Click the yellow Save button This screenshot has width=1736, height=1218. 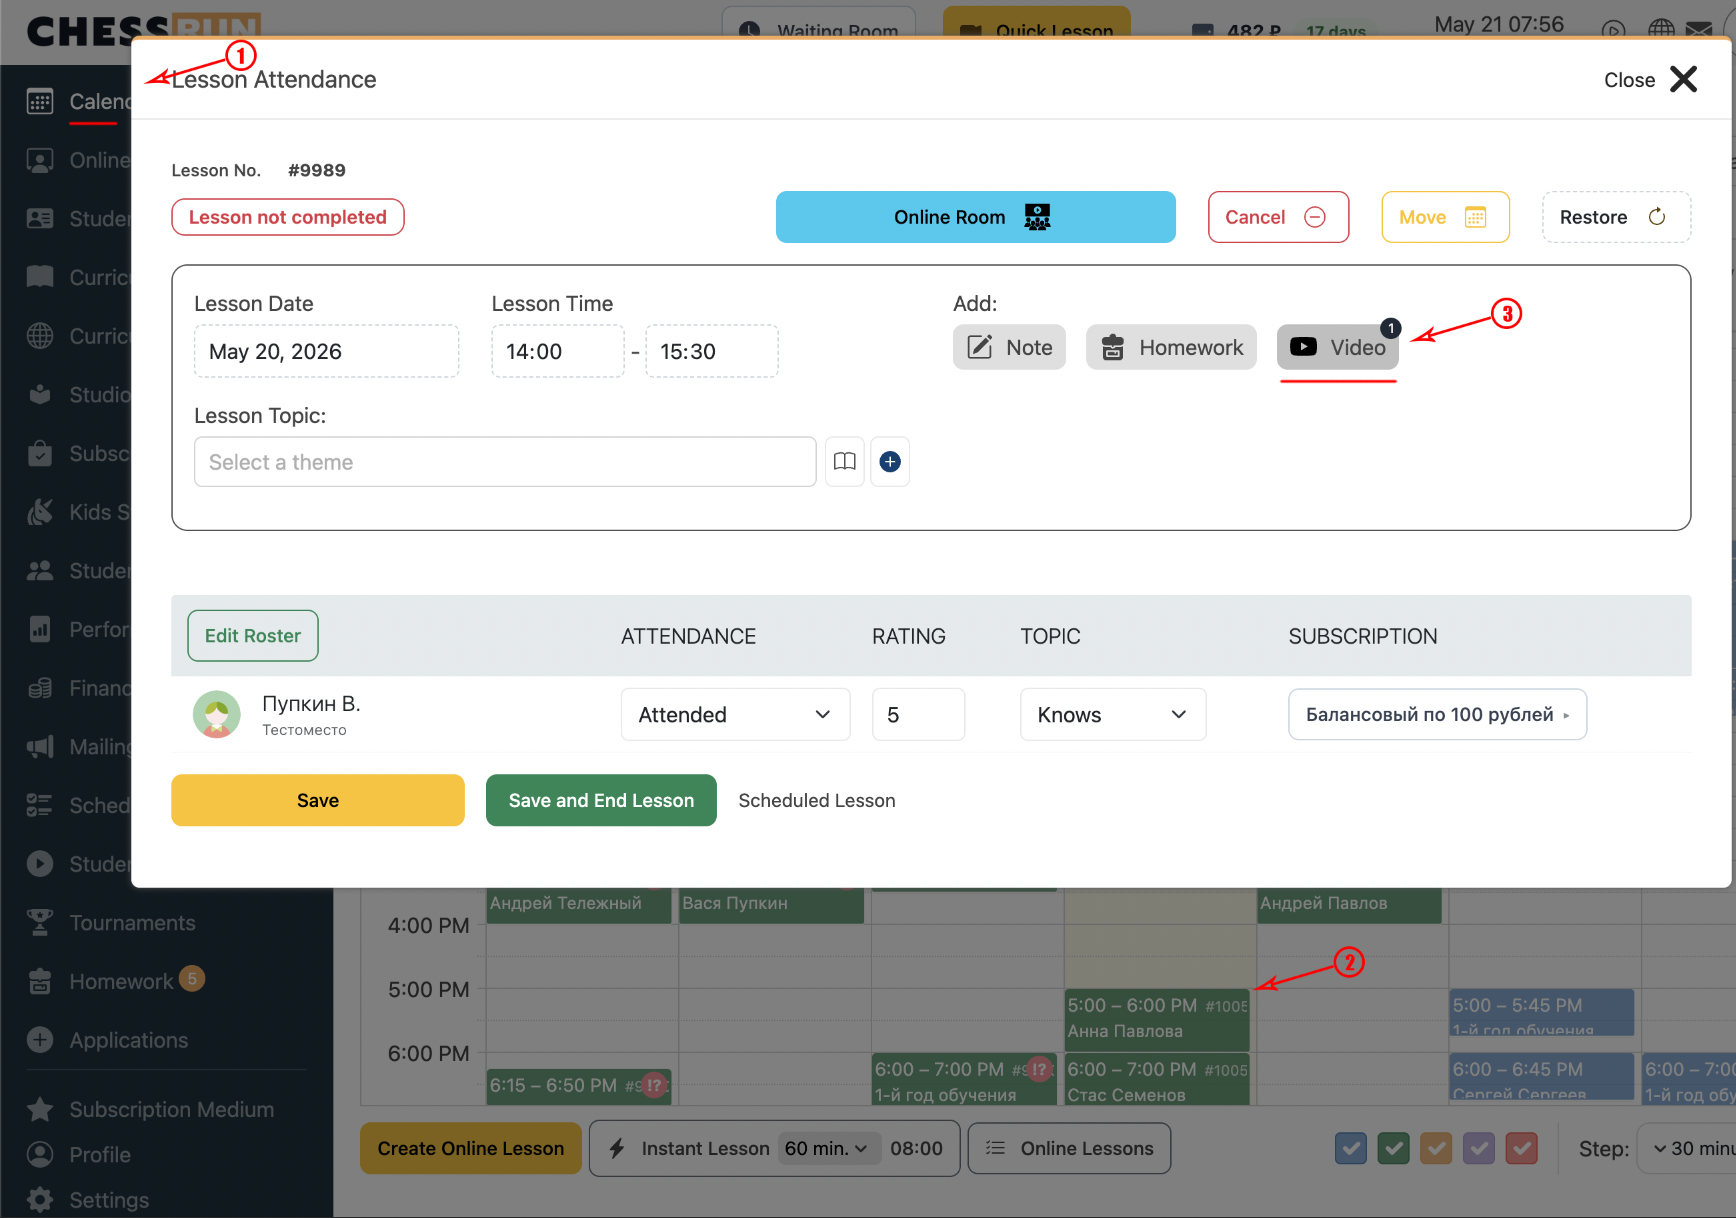(x=318, y=800)
